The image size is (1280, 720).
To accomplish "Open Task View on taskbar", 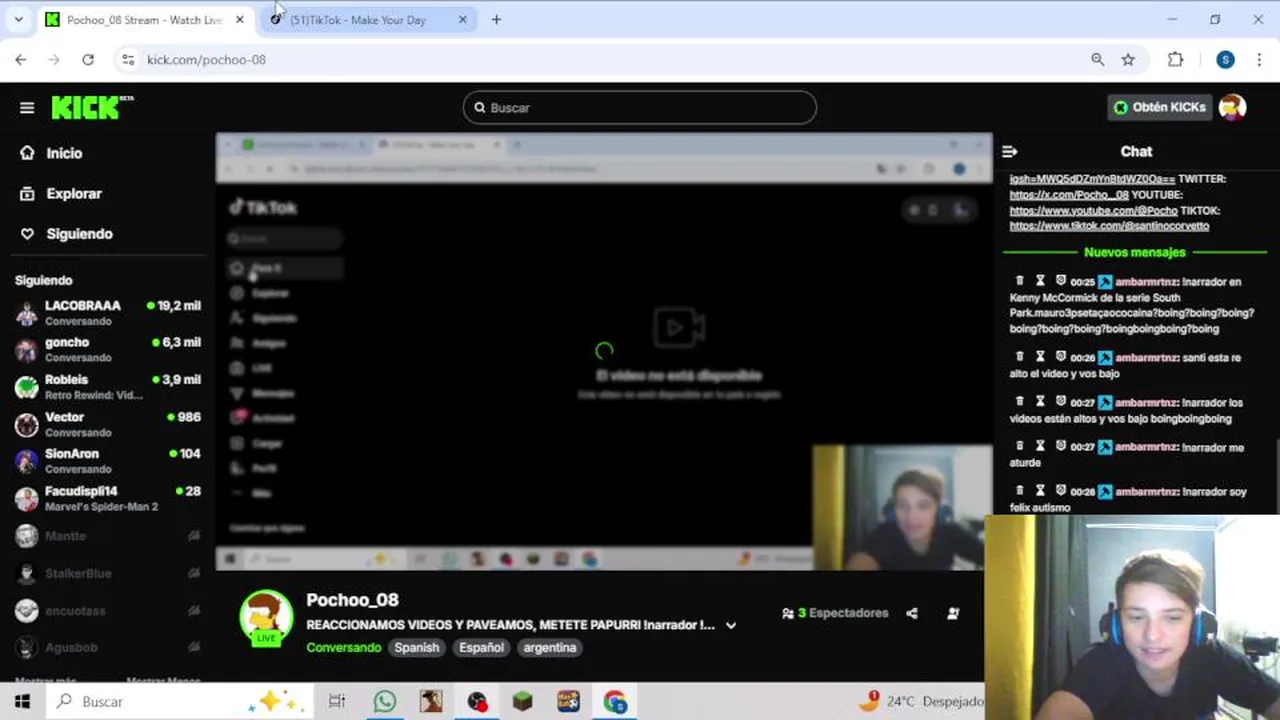I will (337, 702).
